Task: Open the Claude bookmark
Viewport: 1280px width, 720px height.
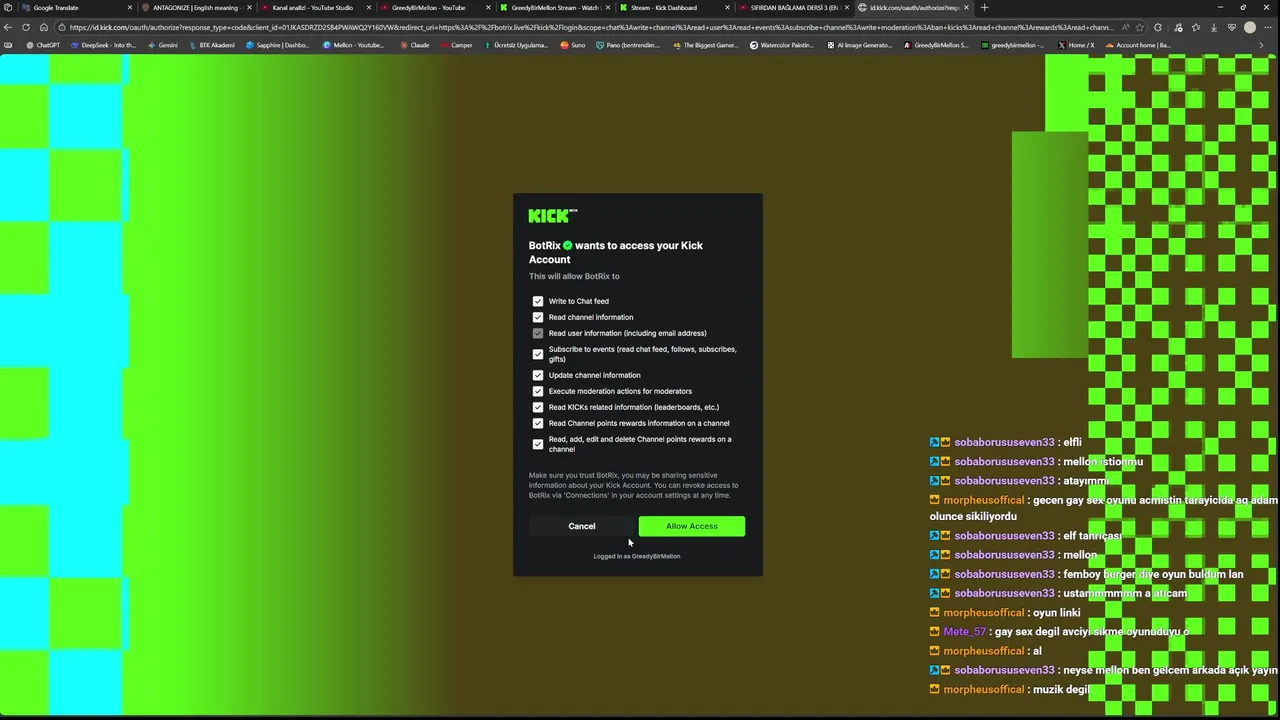Action: pyautogui.click(x=415, y=45)
